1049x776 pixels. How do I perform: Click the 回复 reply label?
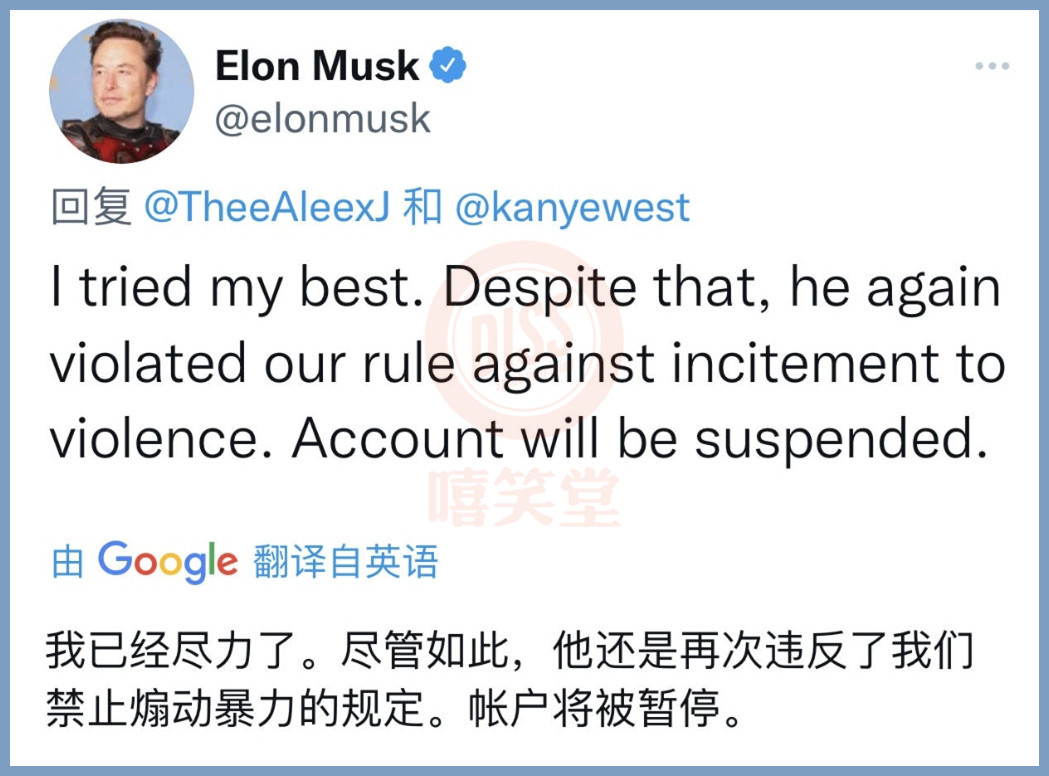[x=91, y=208]
